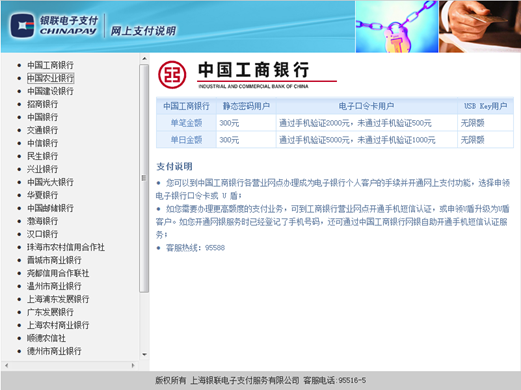Click the USB Key用户 column header
The height and width of the screenshot is (390, 521).
[485, 106]
